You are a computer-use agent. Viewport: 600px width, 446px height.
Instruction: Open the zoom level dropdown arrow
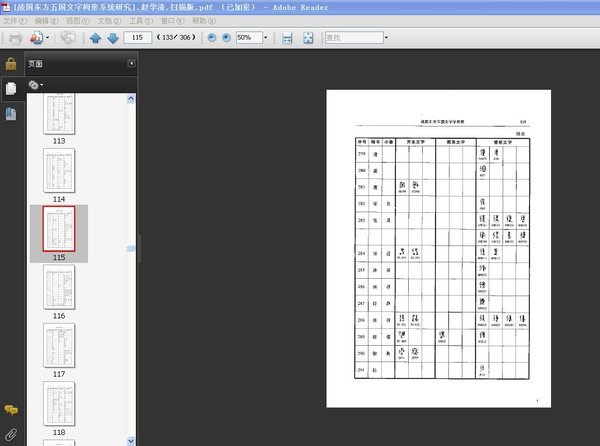coord(266,37)
